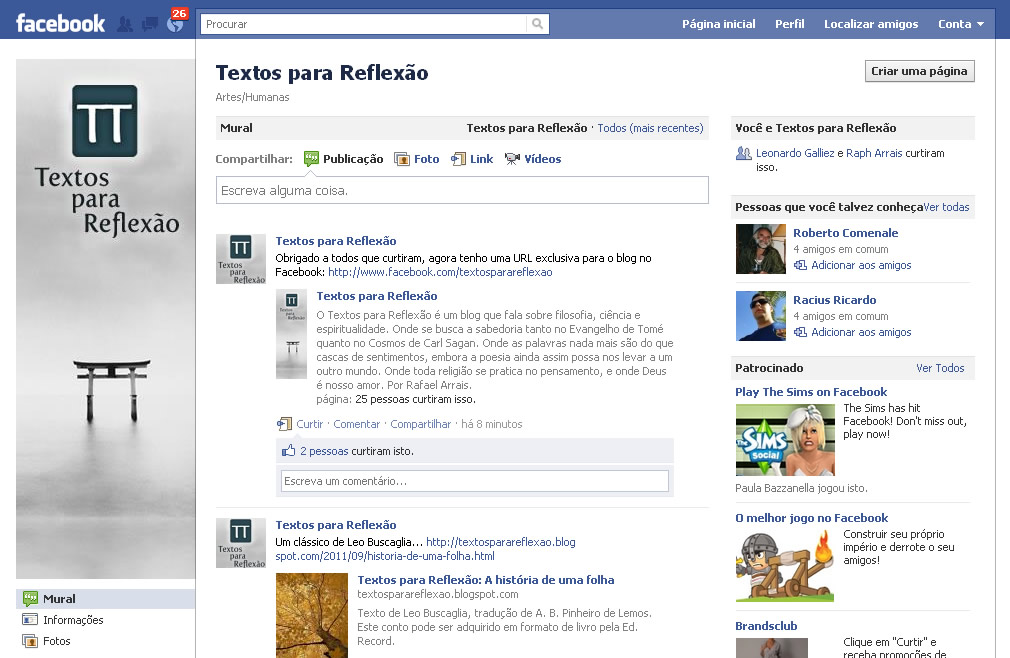Click Curtir text under first post
The image size is (1010, 658).
click(309, 424)
